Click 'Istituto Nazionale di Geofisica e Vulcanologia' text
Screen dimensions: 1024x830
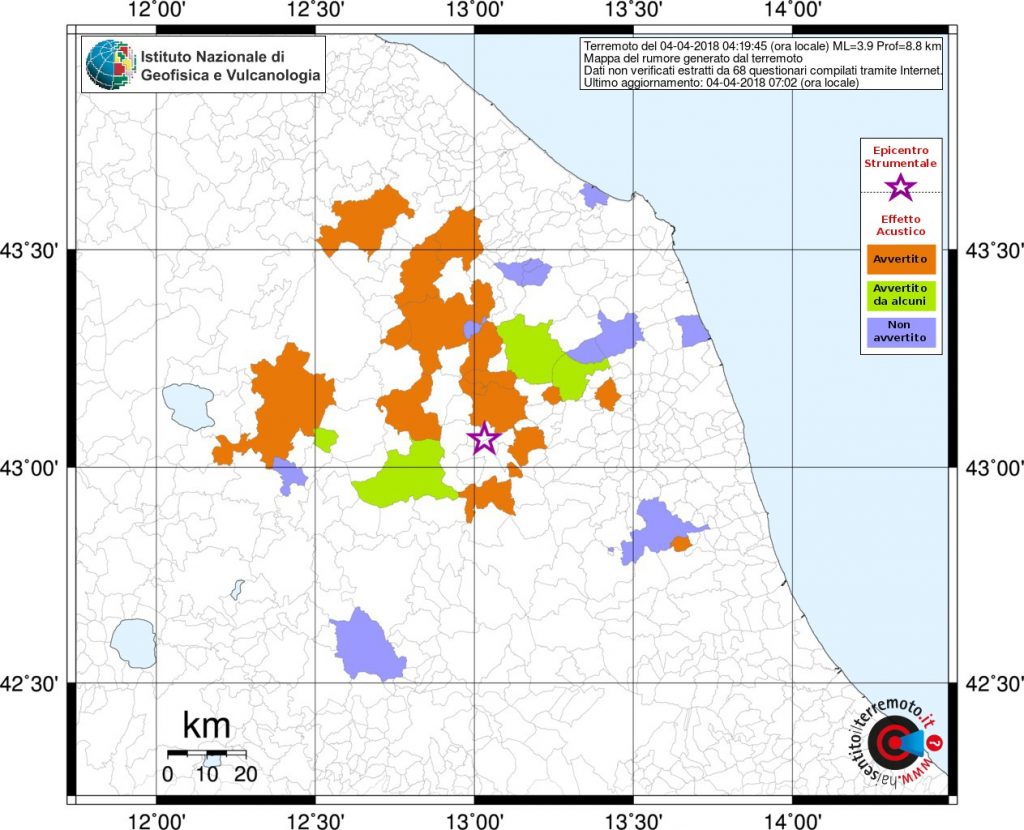pos(231,66)
